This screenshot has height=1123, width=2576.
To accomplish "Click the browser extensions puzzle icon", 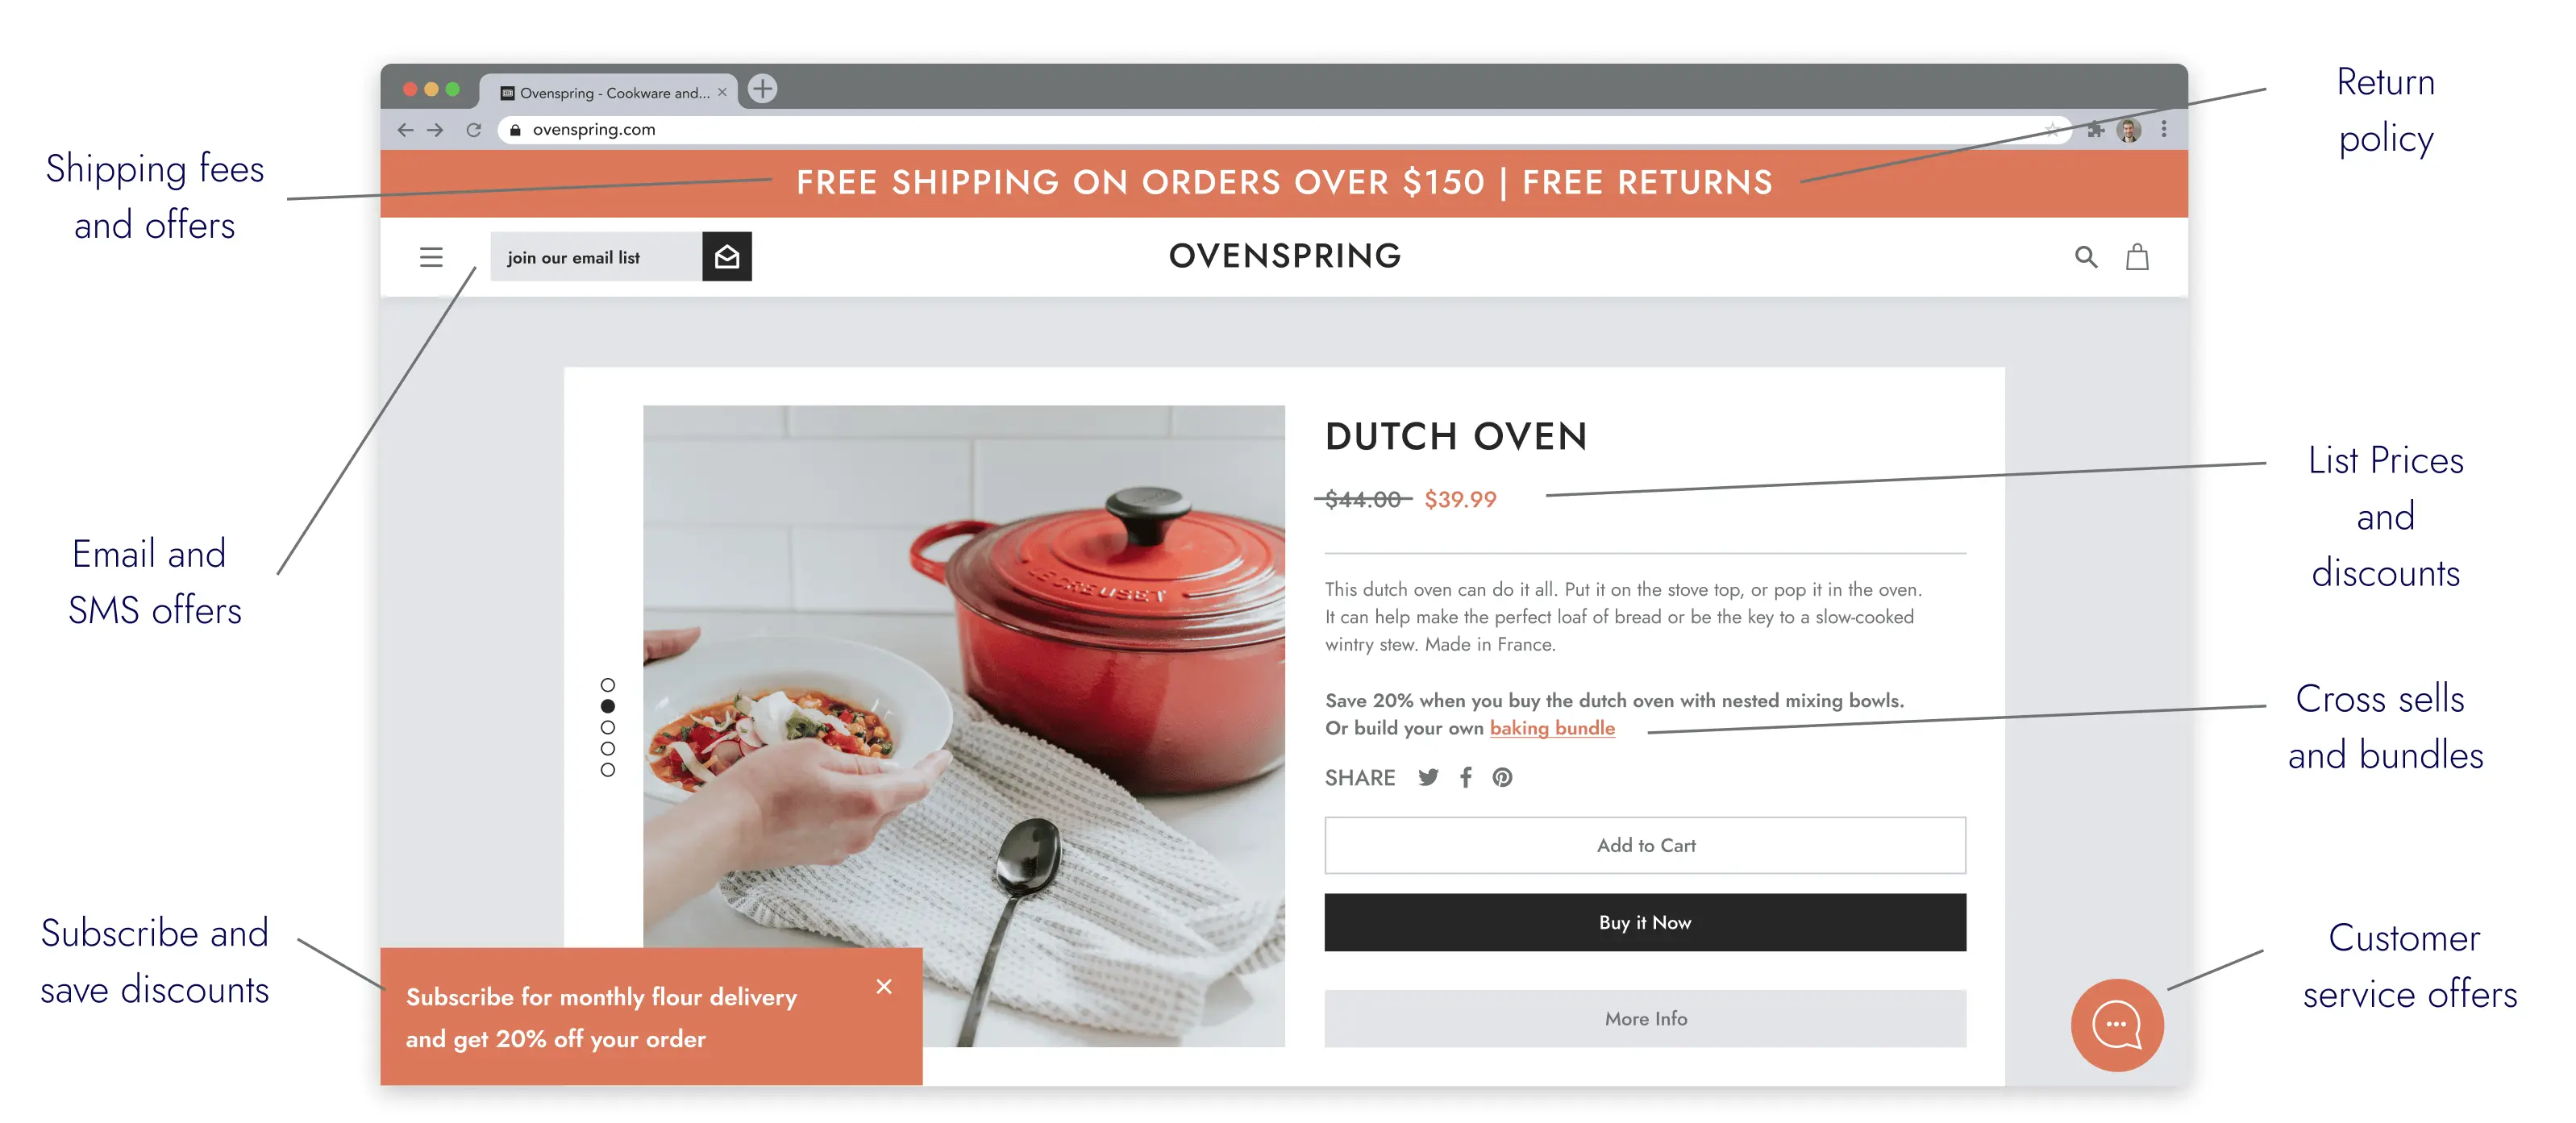I will click(2096, 129).
